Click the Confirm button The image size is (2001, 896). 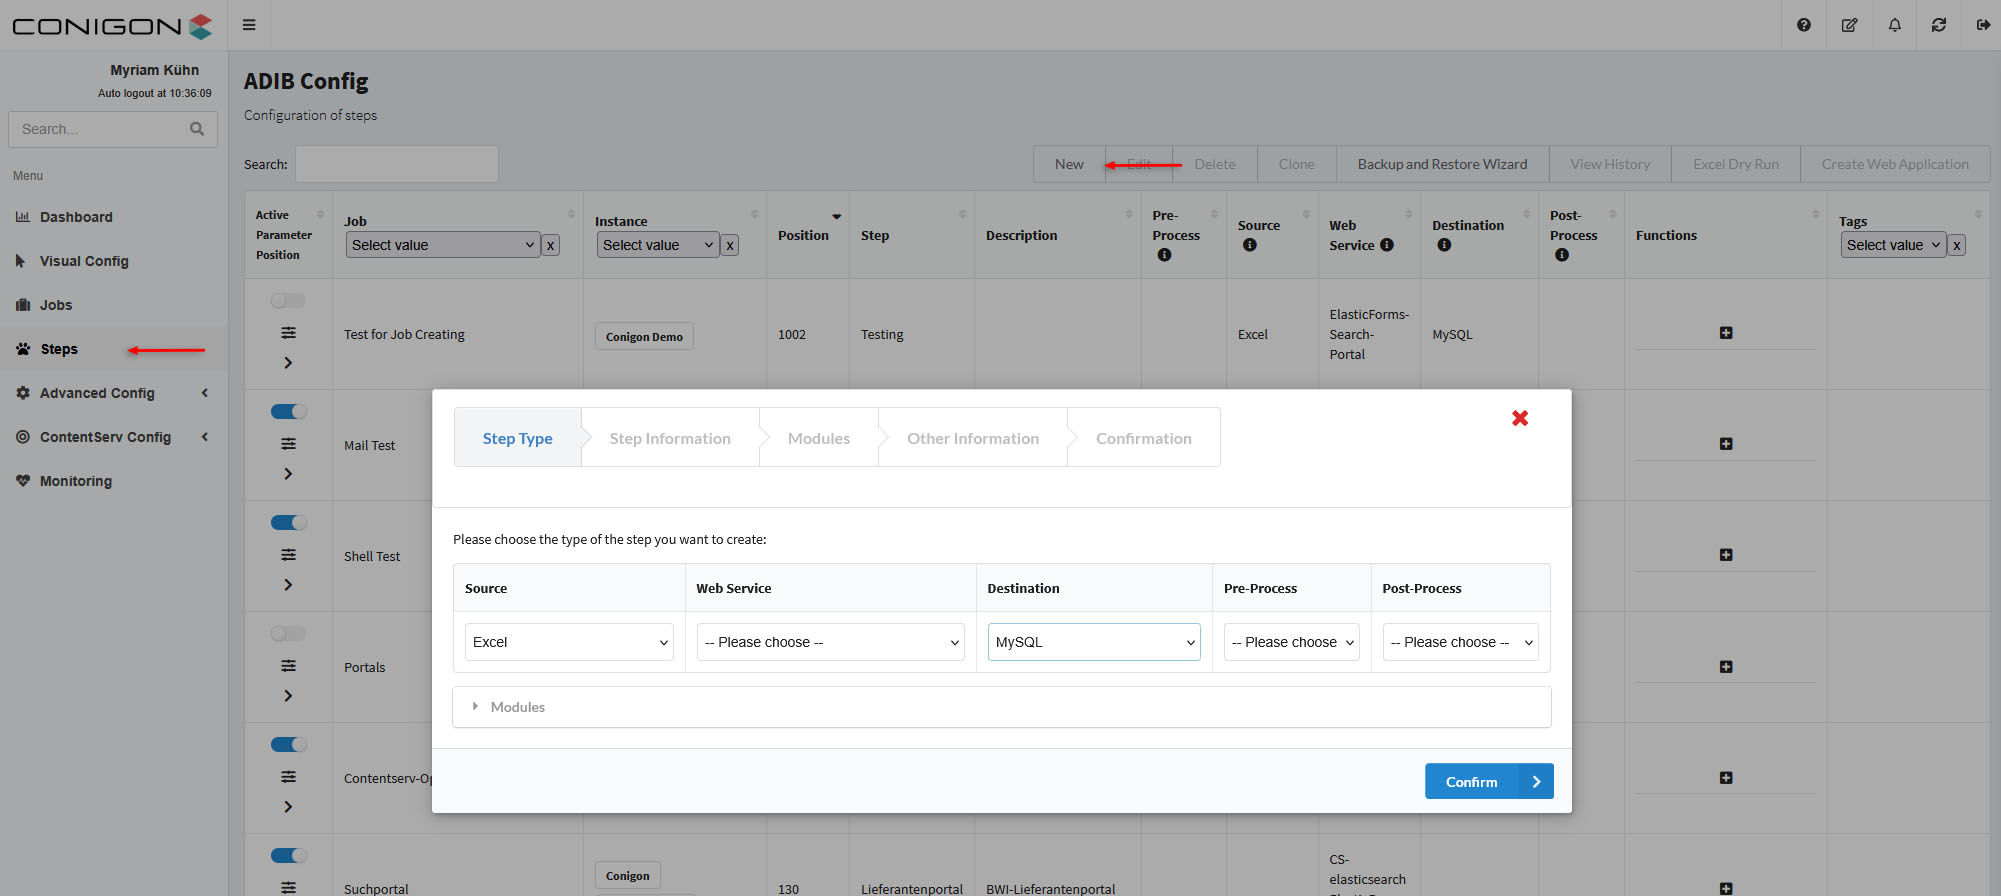(x=1488, y=782)
